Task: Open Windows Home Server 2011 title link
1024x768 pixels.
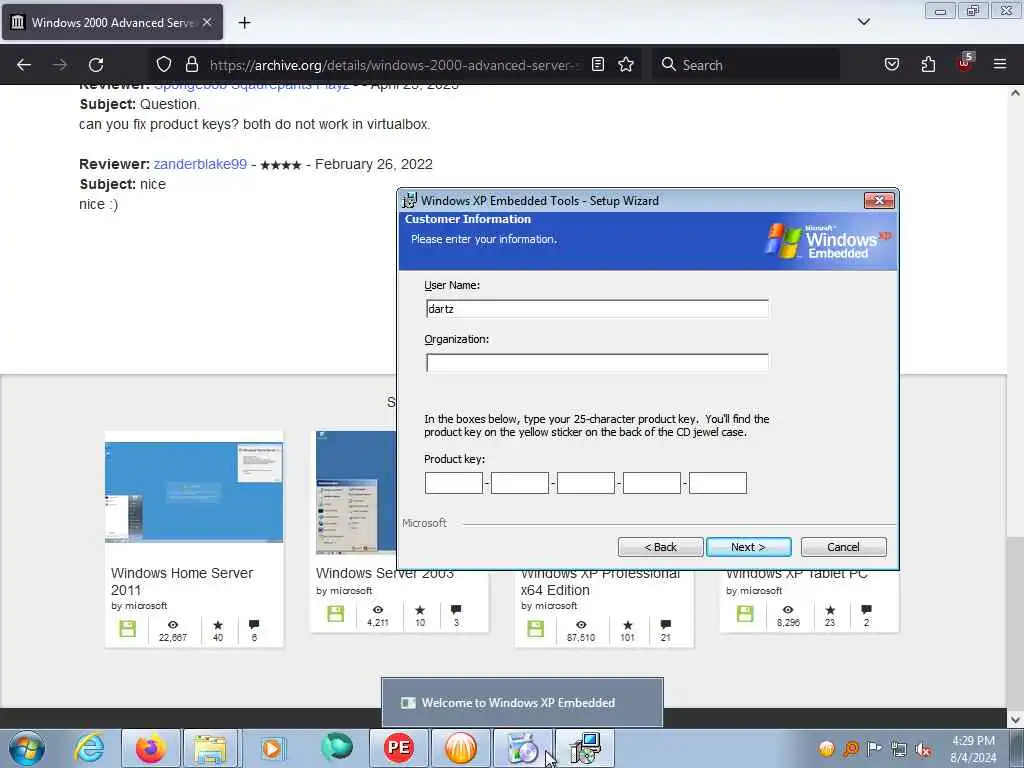Action: [x=182, y=581]
